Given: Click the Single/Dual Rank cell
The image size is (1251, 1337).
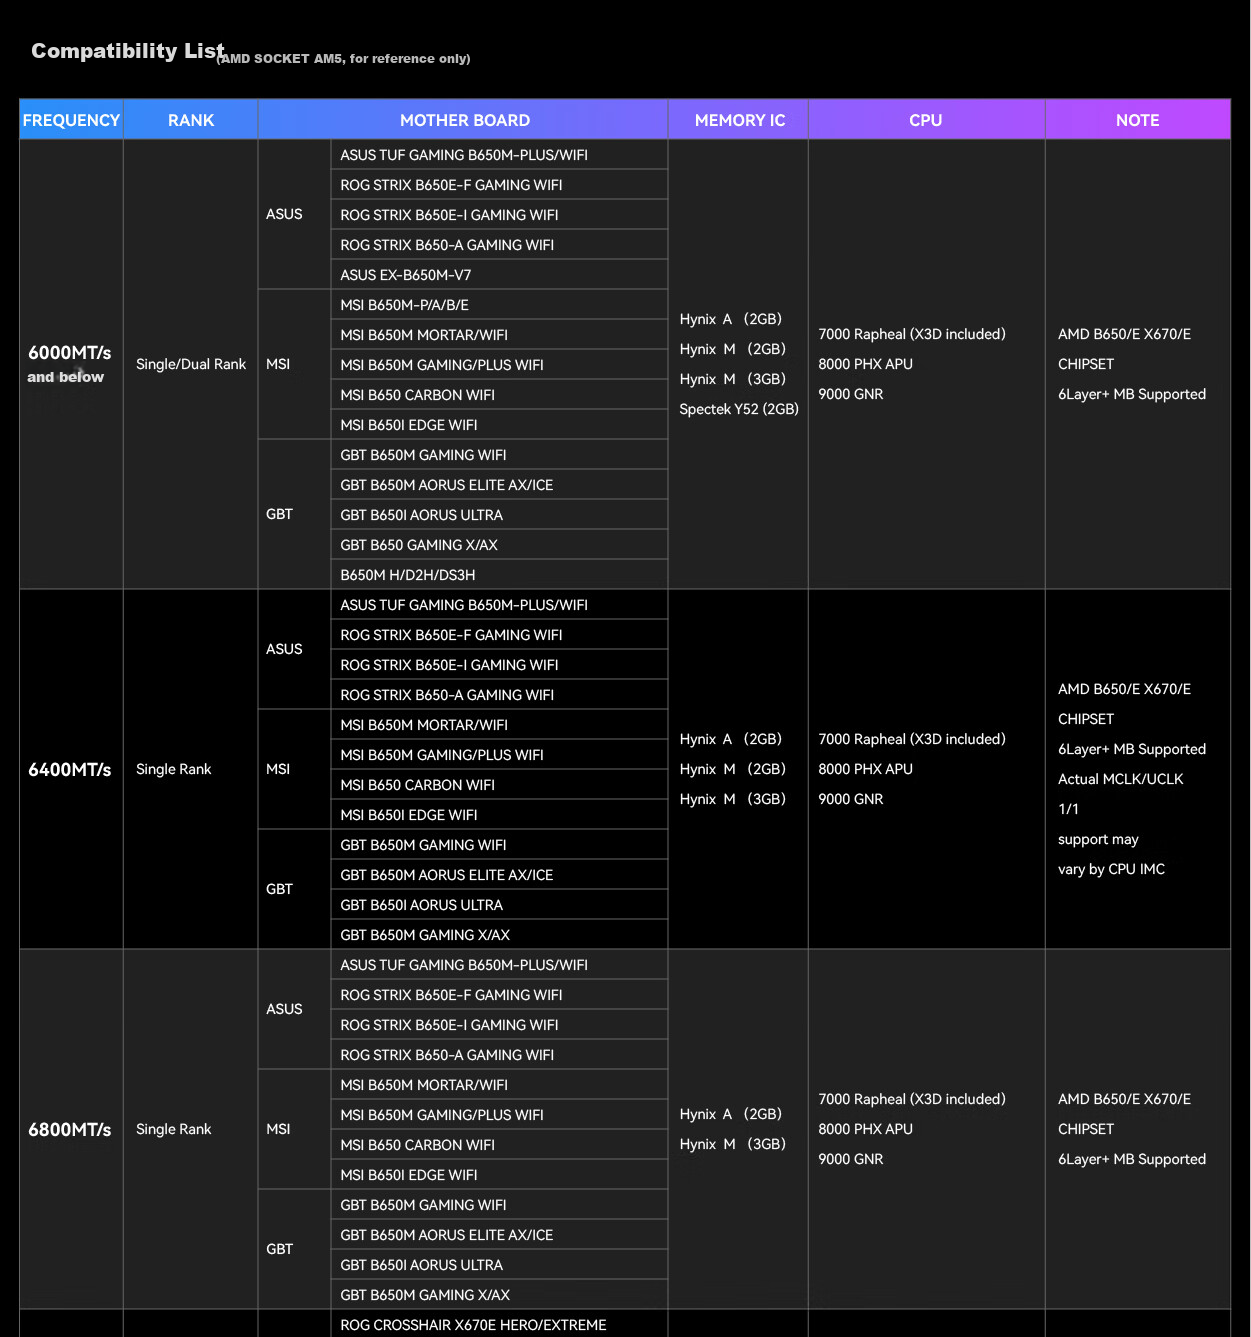Looking at the screenshot, I should point(191,364).
